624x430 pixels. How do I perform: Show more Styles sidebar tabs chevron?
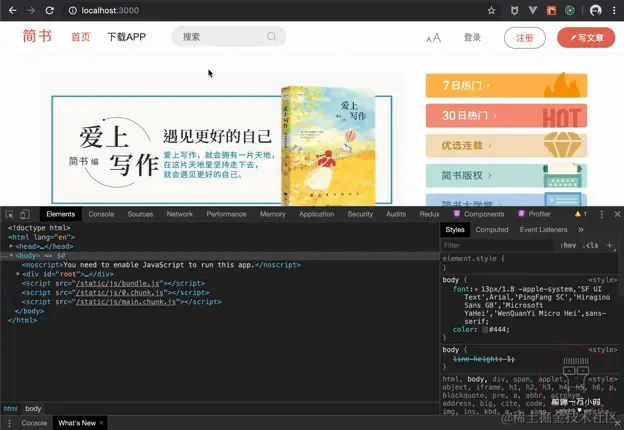click(x=581, y=230)
